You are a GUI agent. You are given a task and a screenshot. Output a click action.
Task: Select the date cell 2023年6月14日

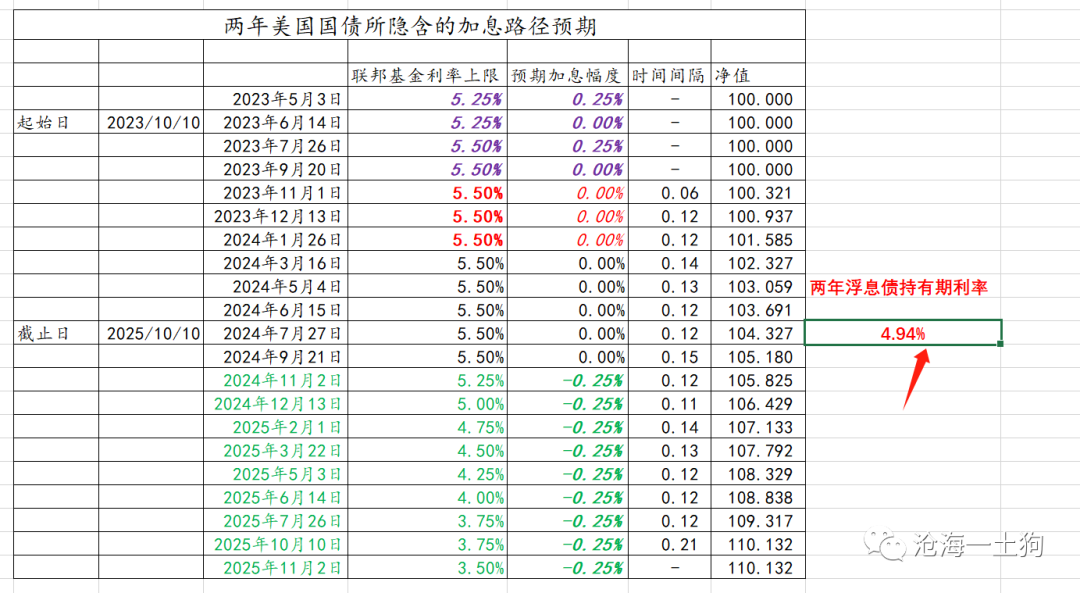[276, 123]
